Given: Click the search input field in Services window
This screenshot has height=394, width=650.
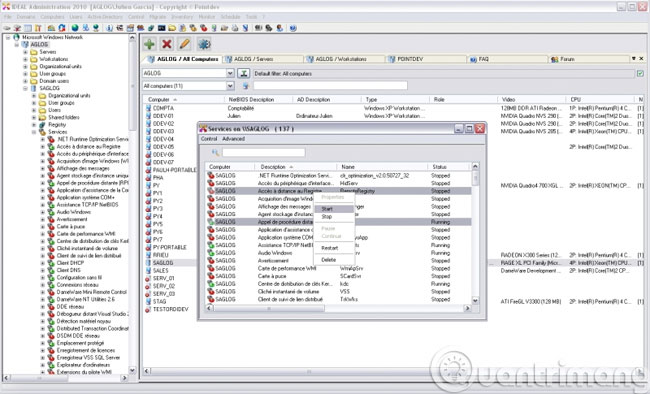Looking at the screenshot, I should click(x=263, y=152).
